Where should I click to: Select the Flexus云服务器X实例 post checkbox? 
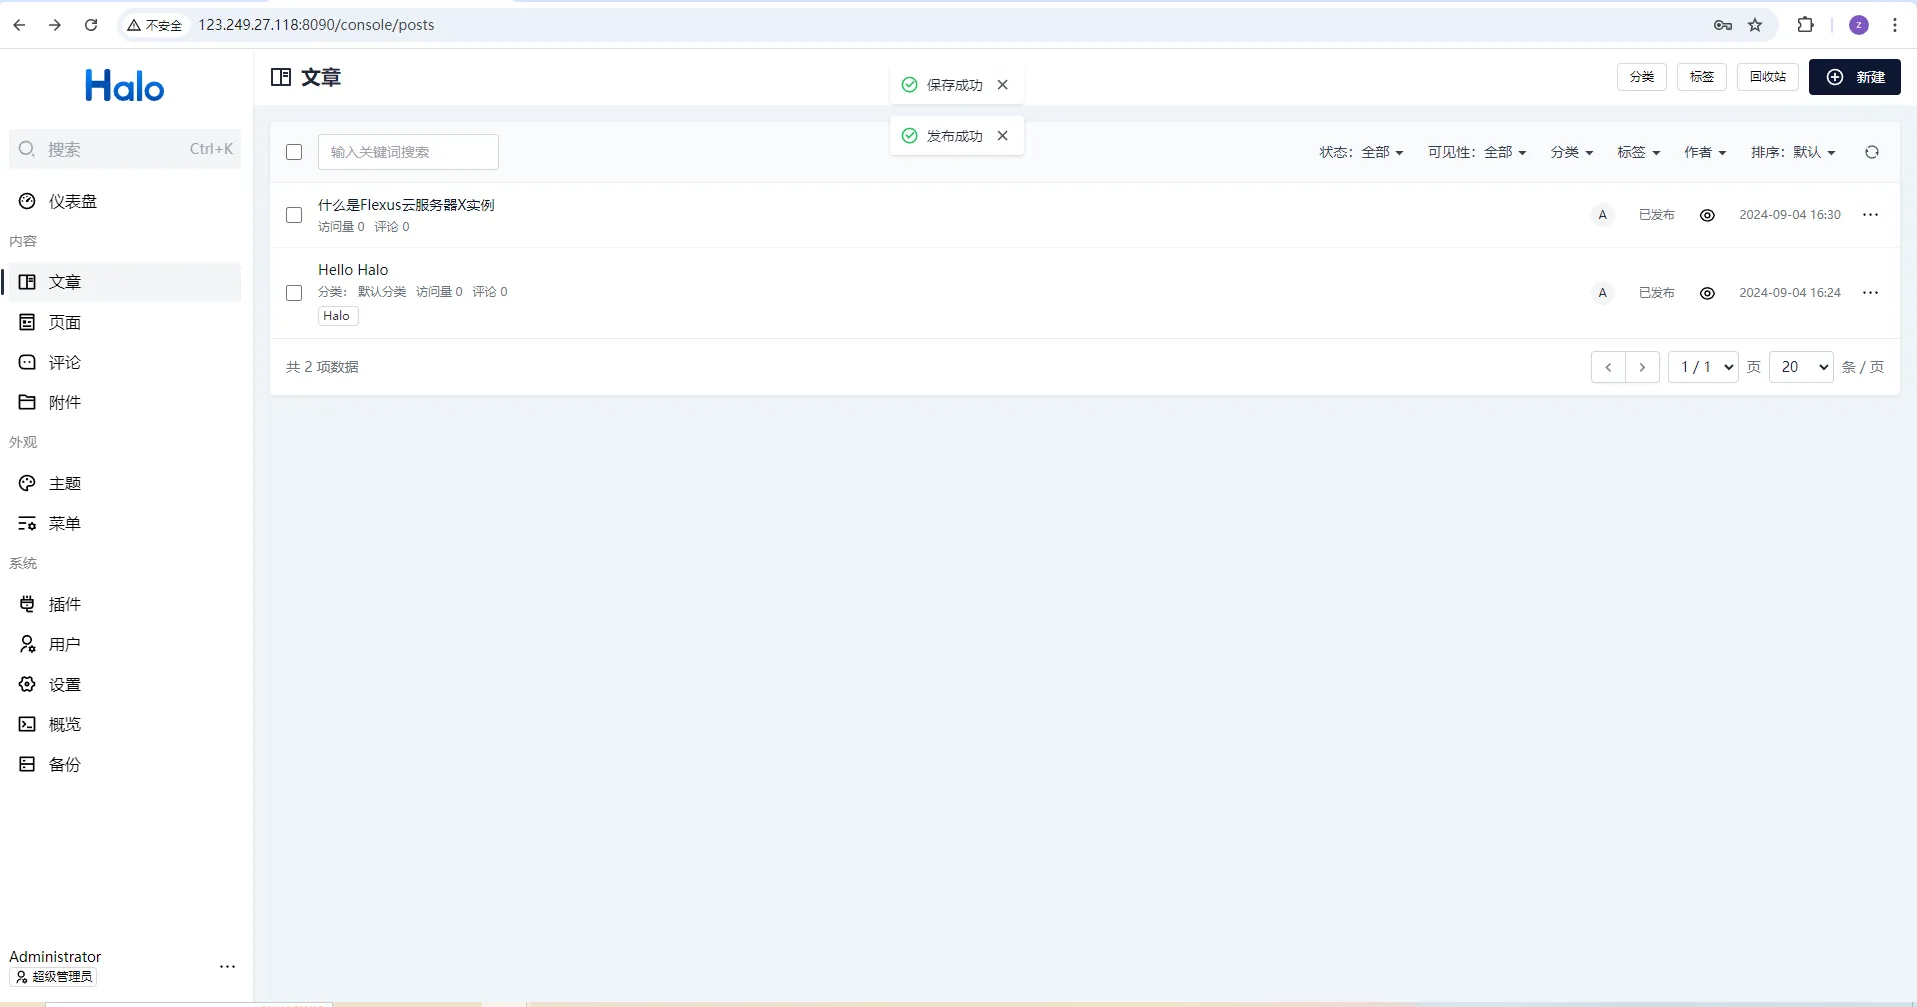pyautogui.click(x=294, y=215)
